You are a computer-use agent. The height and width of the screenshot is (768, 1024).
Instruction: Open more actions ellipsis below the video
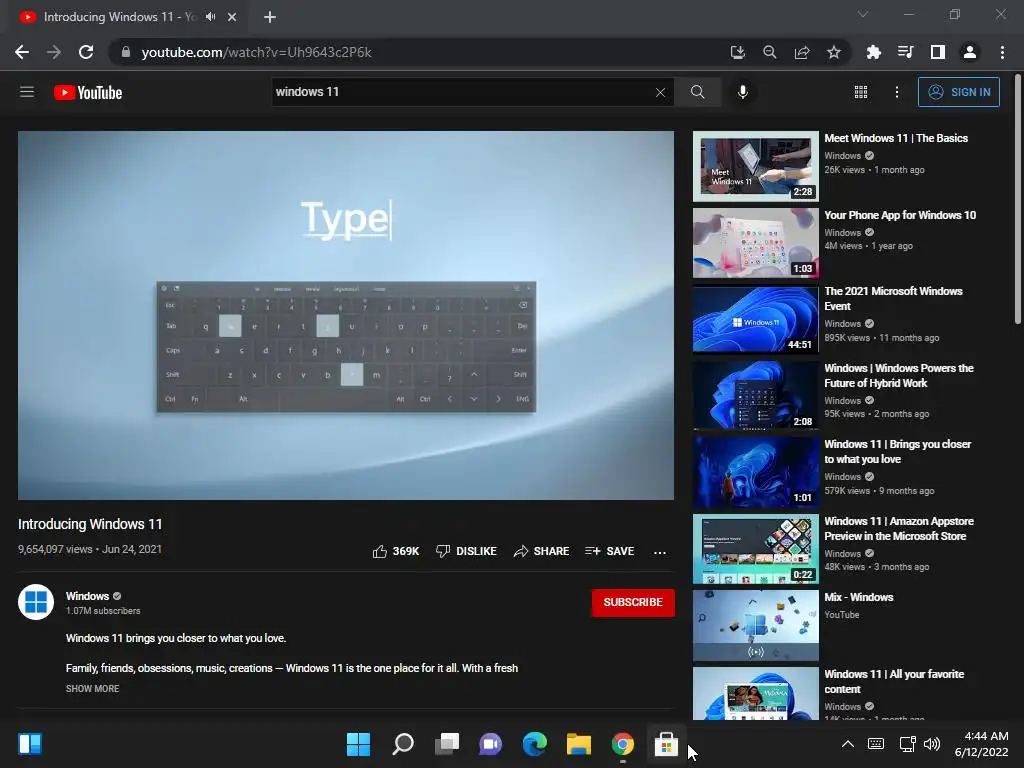click(660, 552)
